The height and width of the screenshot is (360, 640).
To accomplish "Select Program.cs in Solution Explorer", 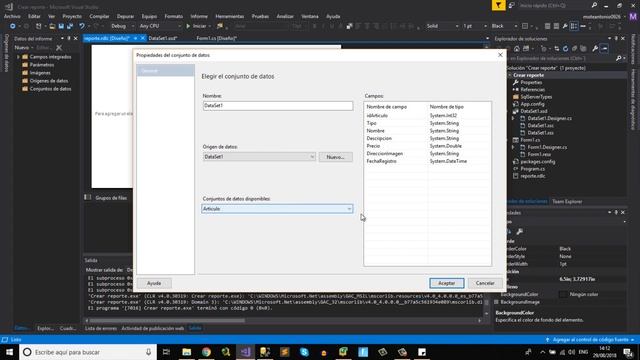I will click(532, 169).
